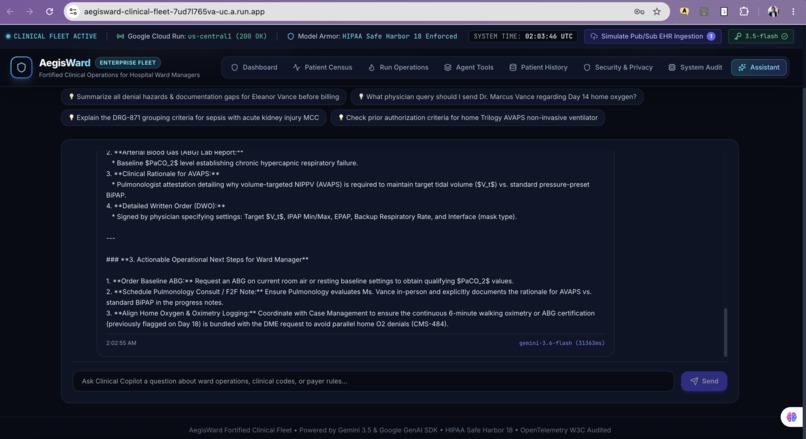Select the Trilogy AVAPS prior authorization suggestion
Image resolution: width=806 pixels, height=439 pixels.
pos(467,118)
